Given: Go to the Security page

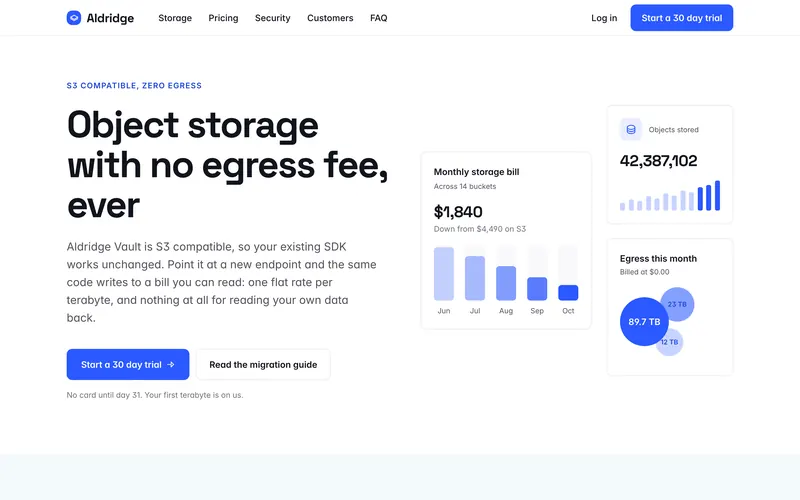Looking at the screenshot, I should (272, 18).
